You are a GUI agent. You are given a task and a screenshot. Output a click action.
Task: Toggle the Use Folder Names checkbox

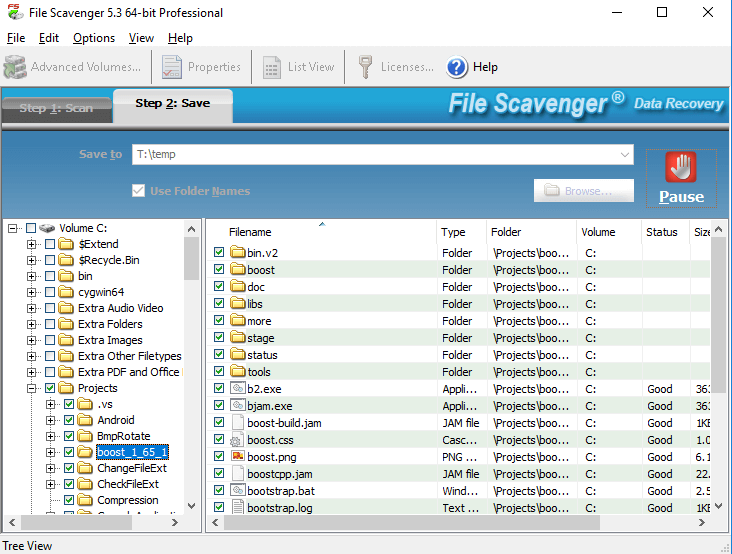138,190
